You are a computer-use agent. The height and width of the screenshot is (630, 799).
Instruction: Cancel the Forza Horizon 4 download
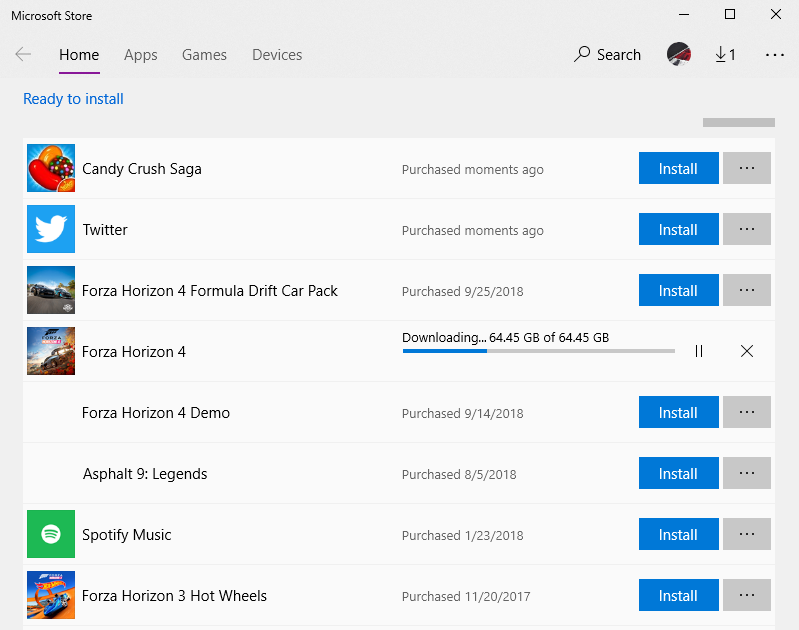(x=747, y=351)
